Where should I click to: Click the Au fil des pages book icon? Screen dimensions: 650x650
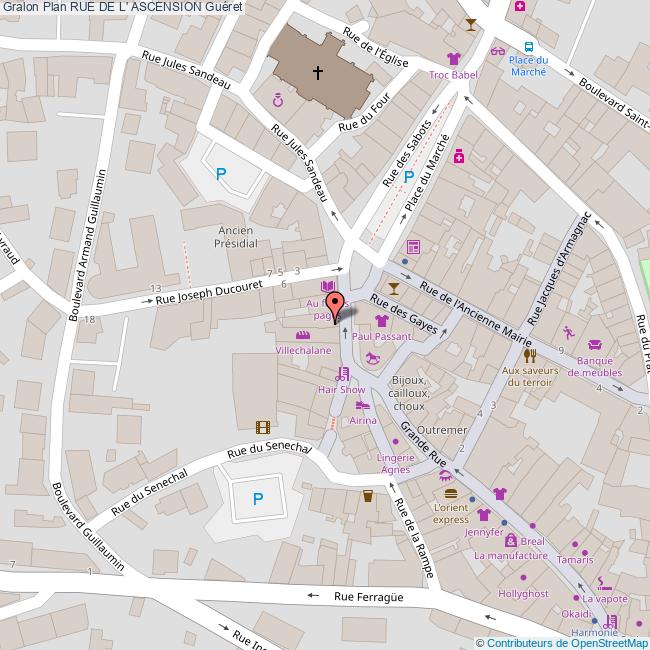click(327, 287)
